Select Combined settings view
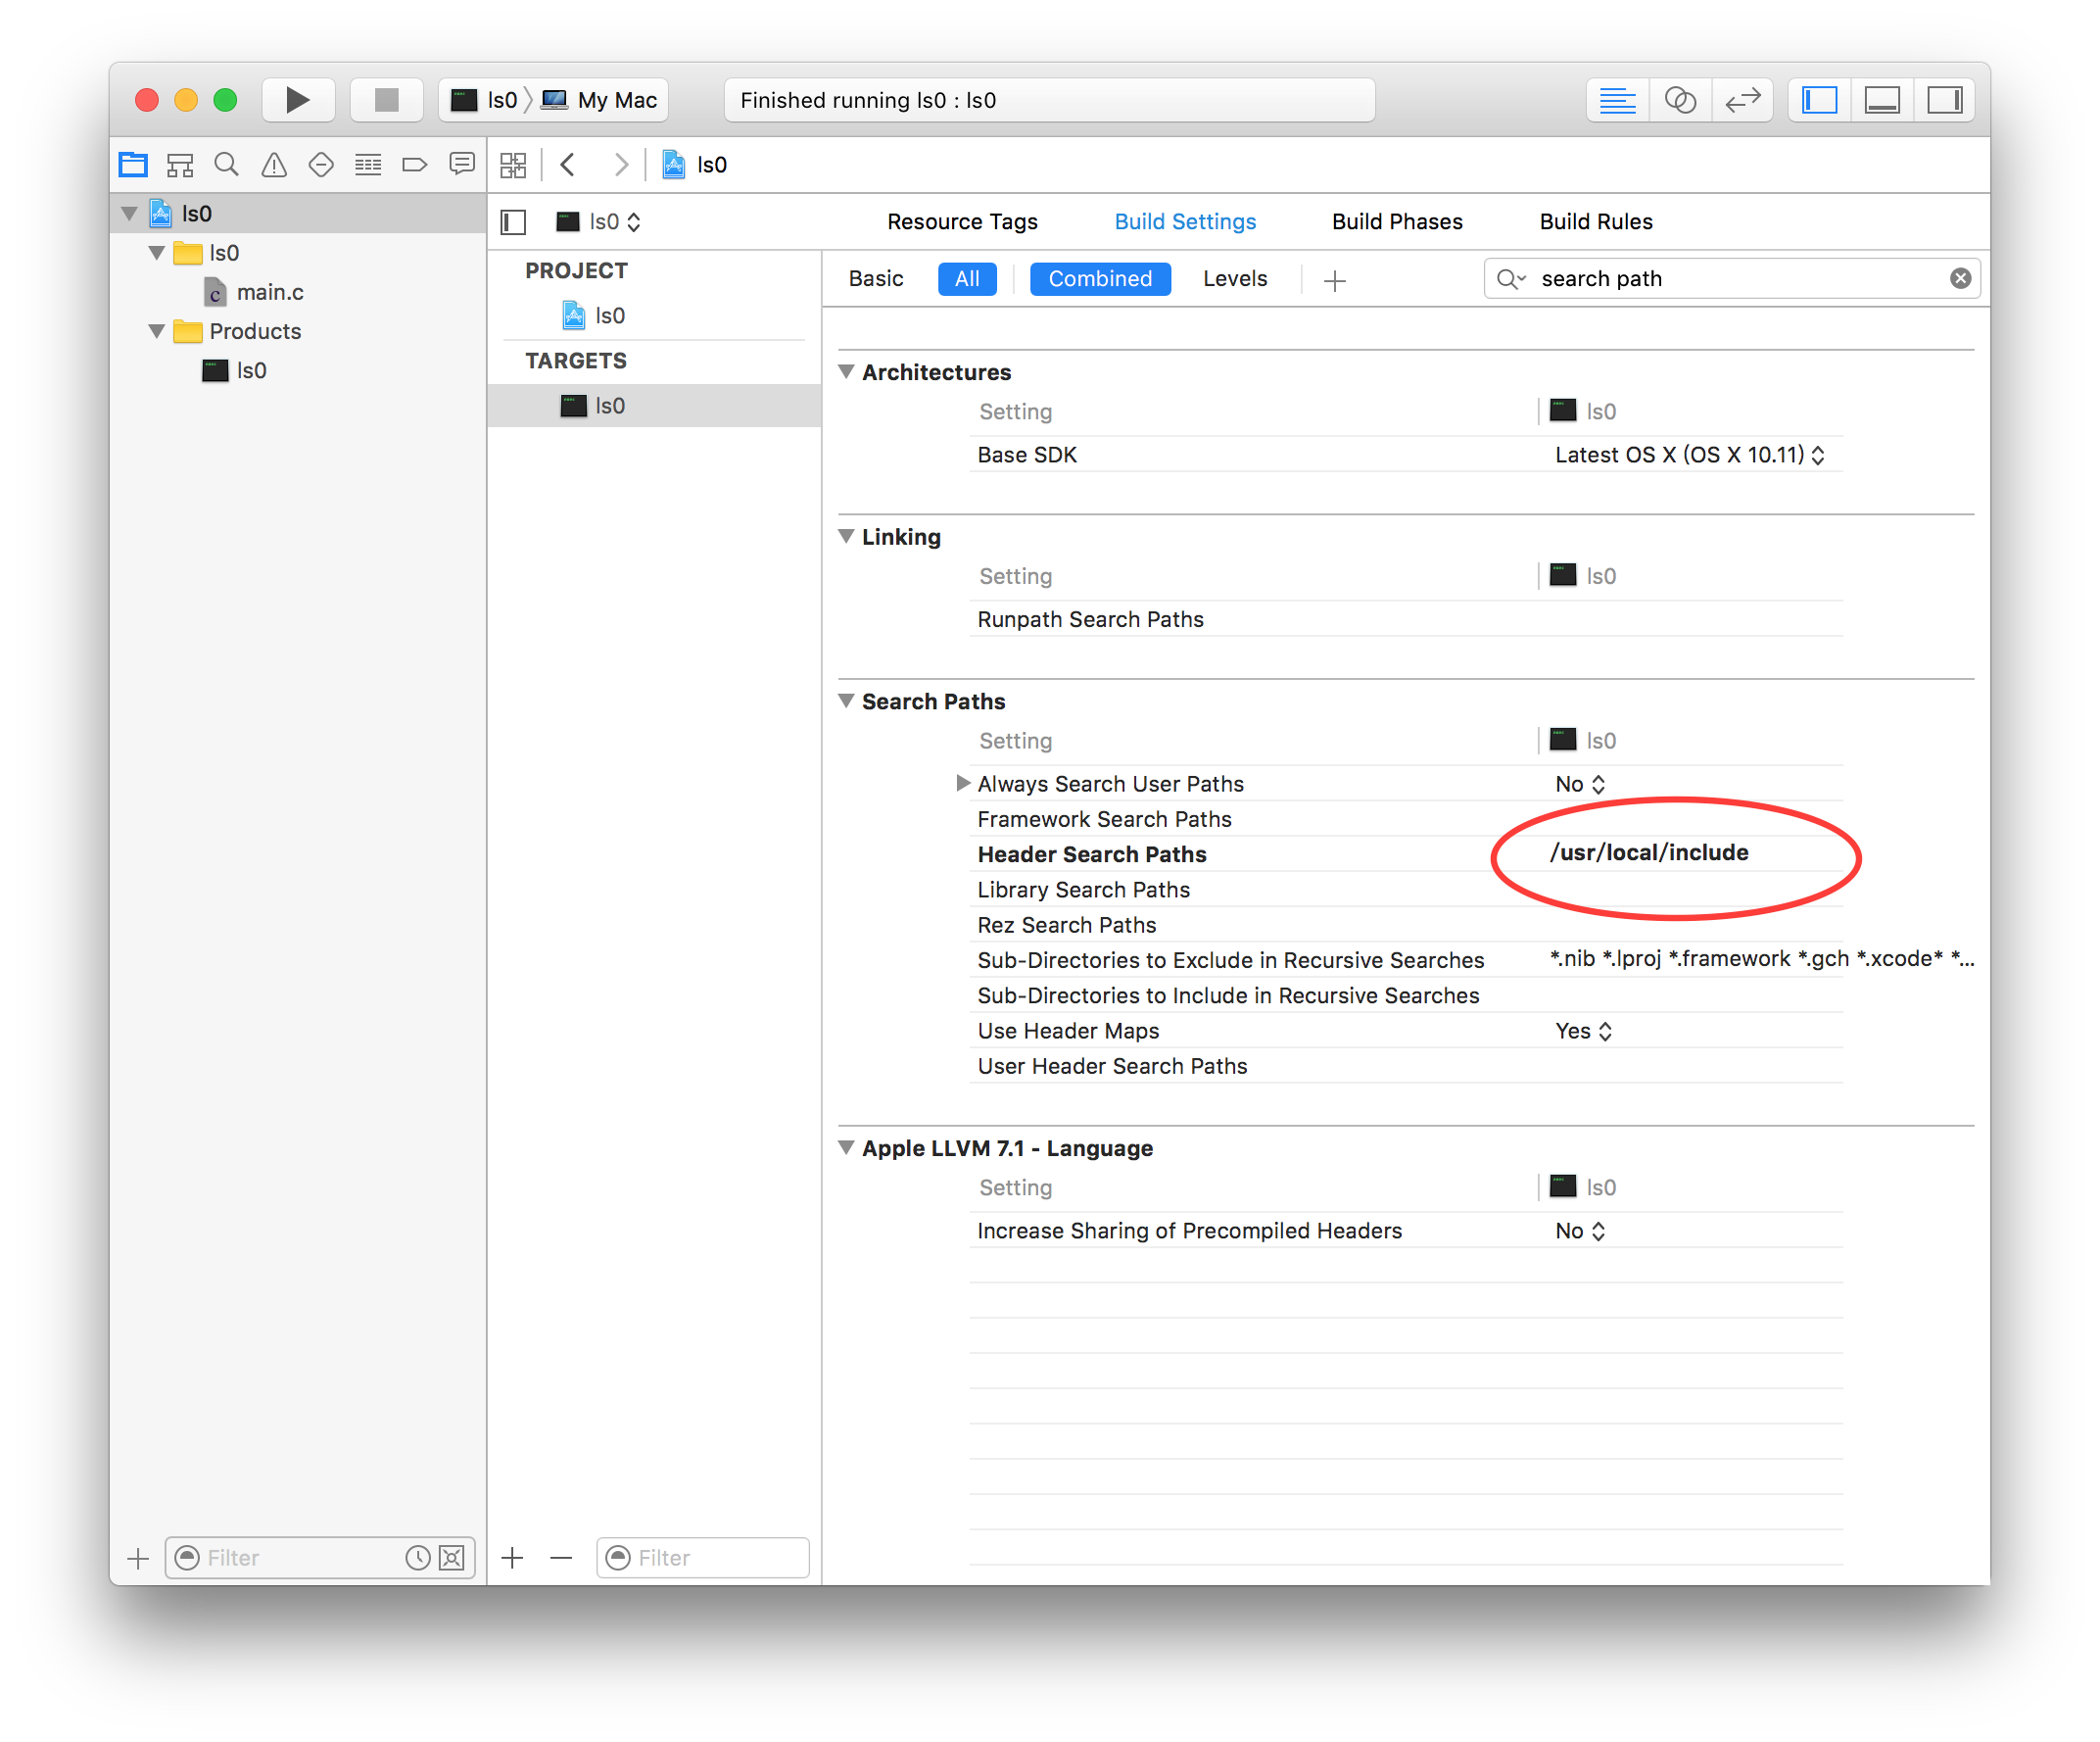The height and width of the screenshot is (1742, 2100). 1100,279
